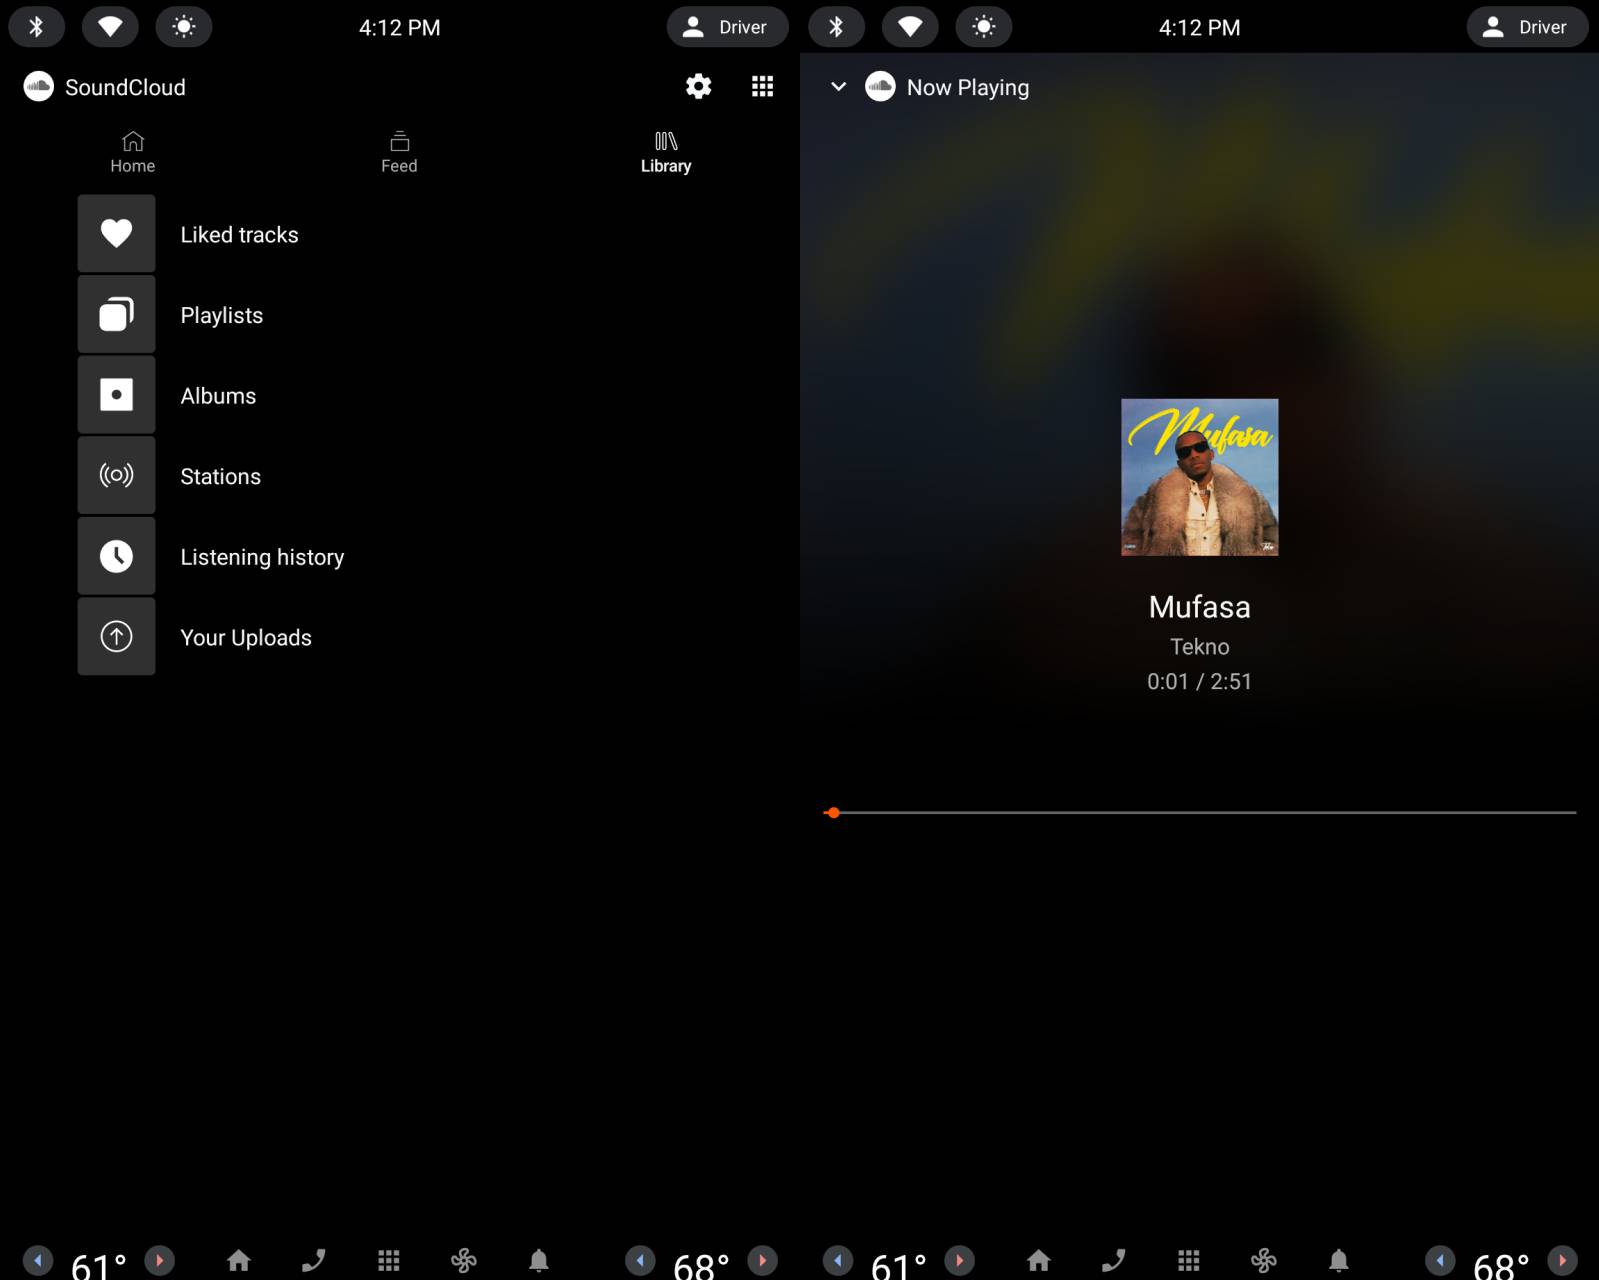Viewport: 1599px width, 1280px height.
Task: Open the phone dialer from Now Playing panel bar
Action: click(1114, 1260)
